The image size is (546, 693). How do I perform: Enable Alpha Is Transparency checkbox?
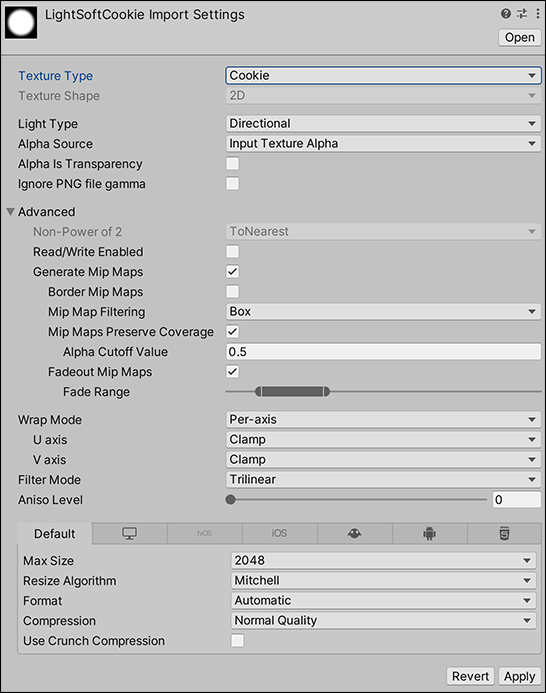click(233, 164)
